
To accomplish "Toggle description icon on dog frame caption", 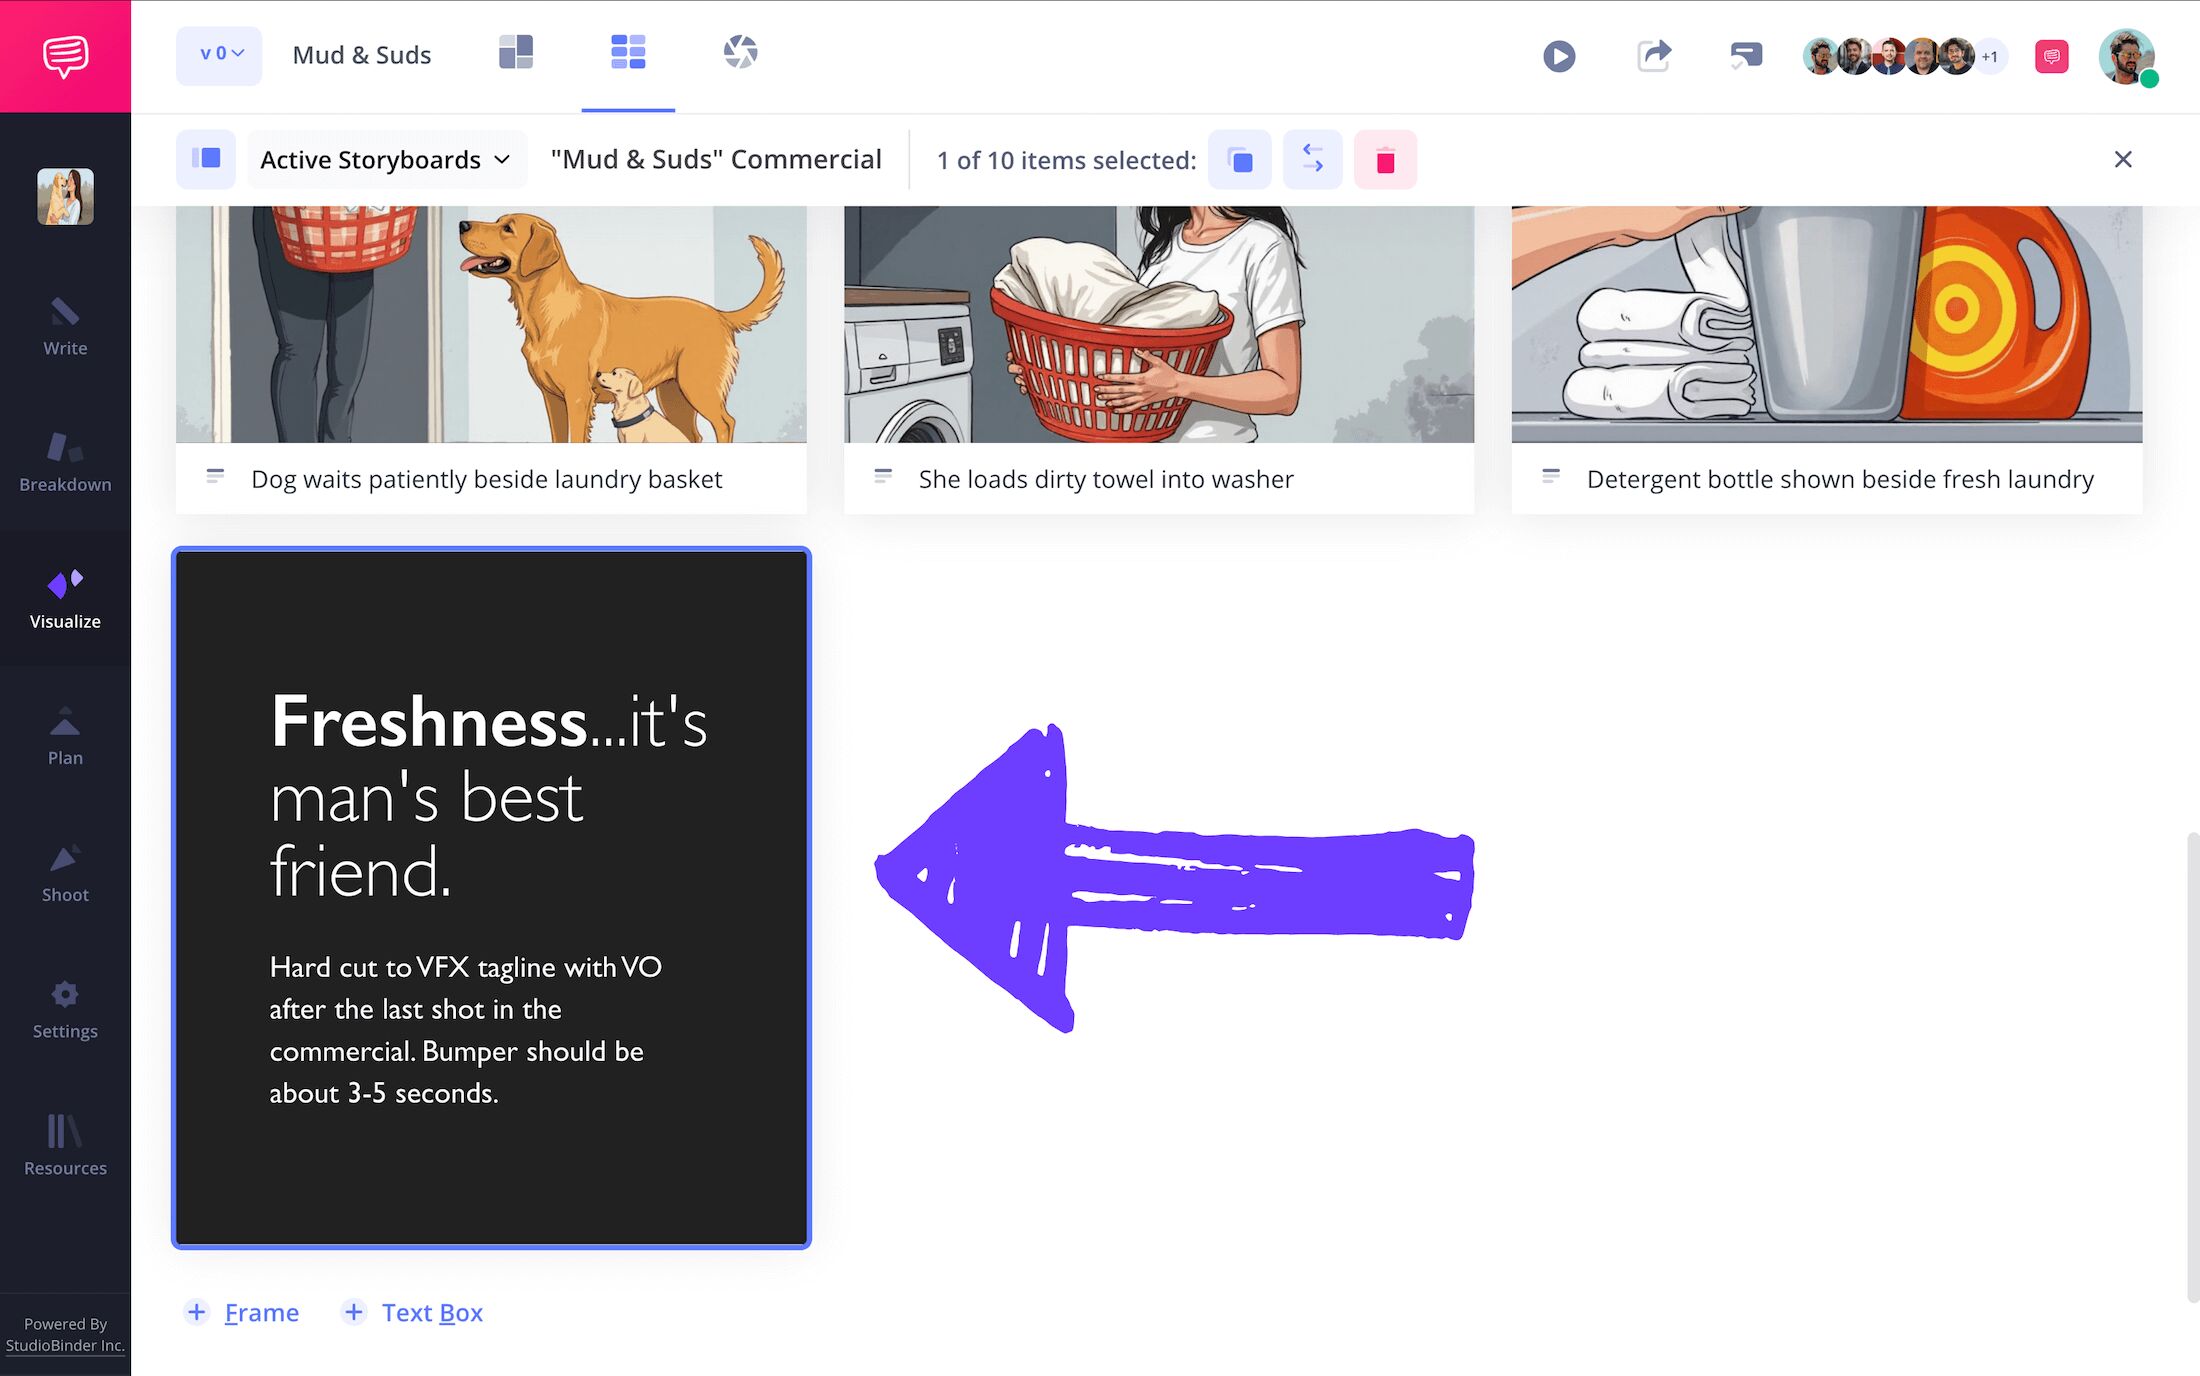I will 215,477.
